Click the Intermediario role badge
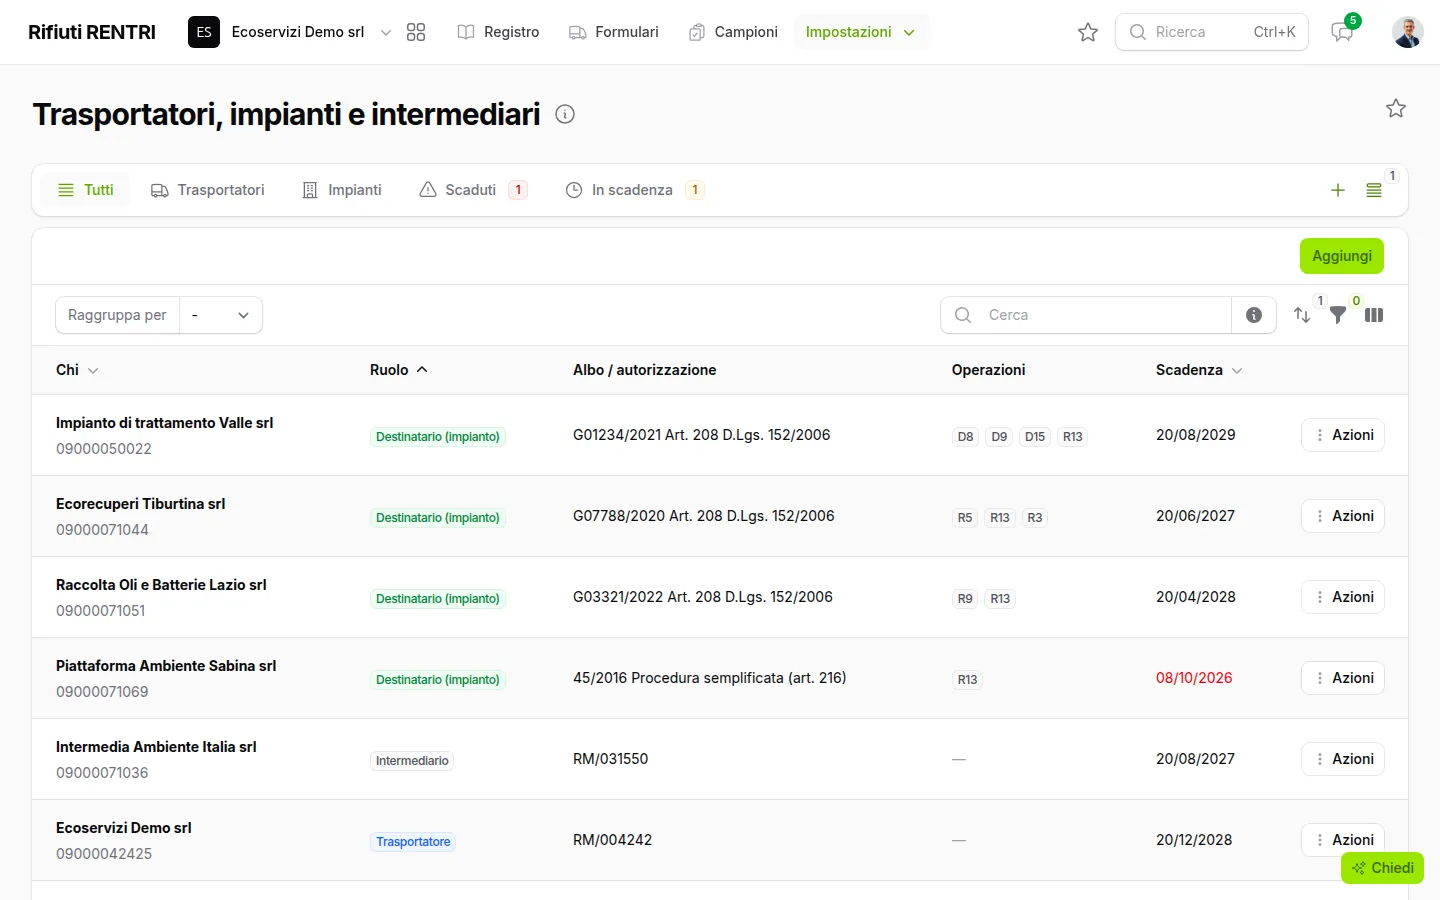This screenshot has height=900, width=1440. (412, 761)
